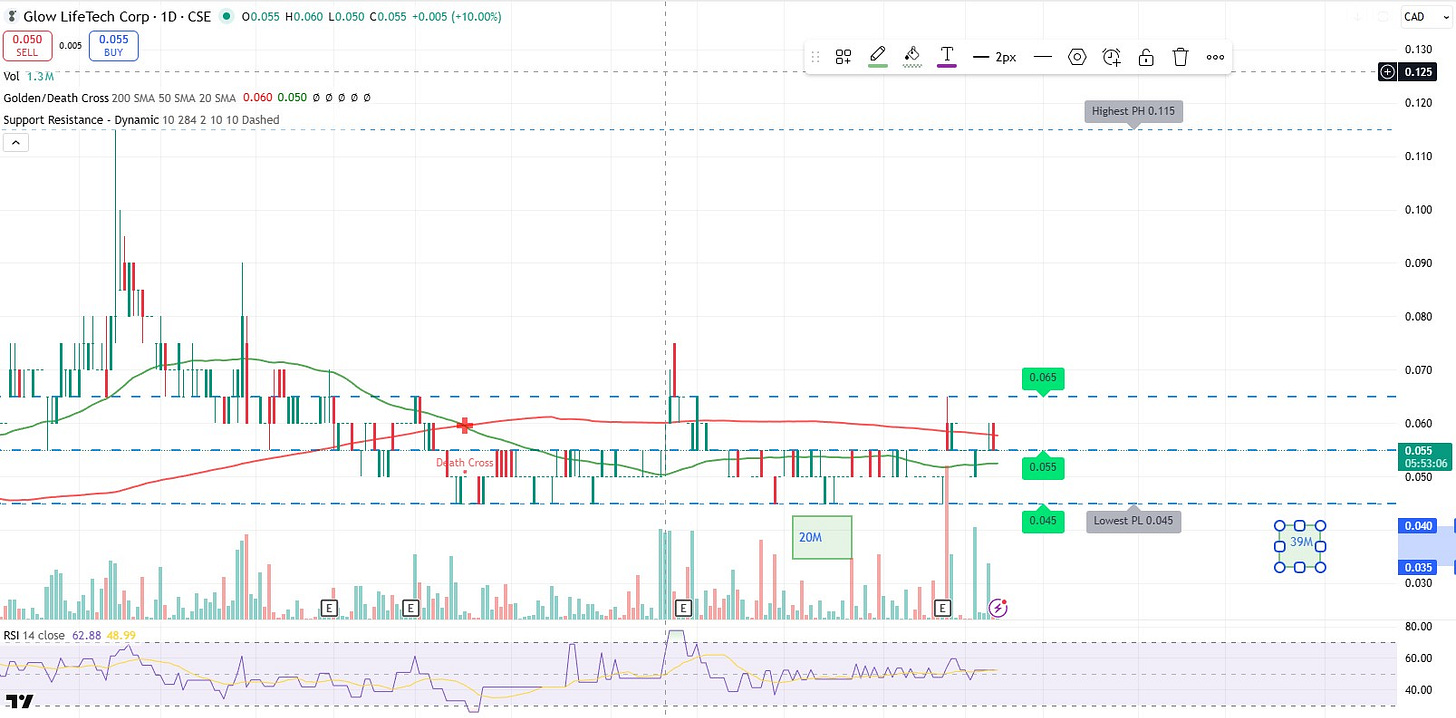The width and height of the screenshot is (1456, 718).
Task: Click the current price label with countdown 05:53:06
Action: click(1427, 457)
